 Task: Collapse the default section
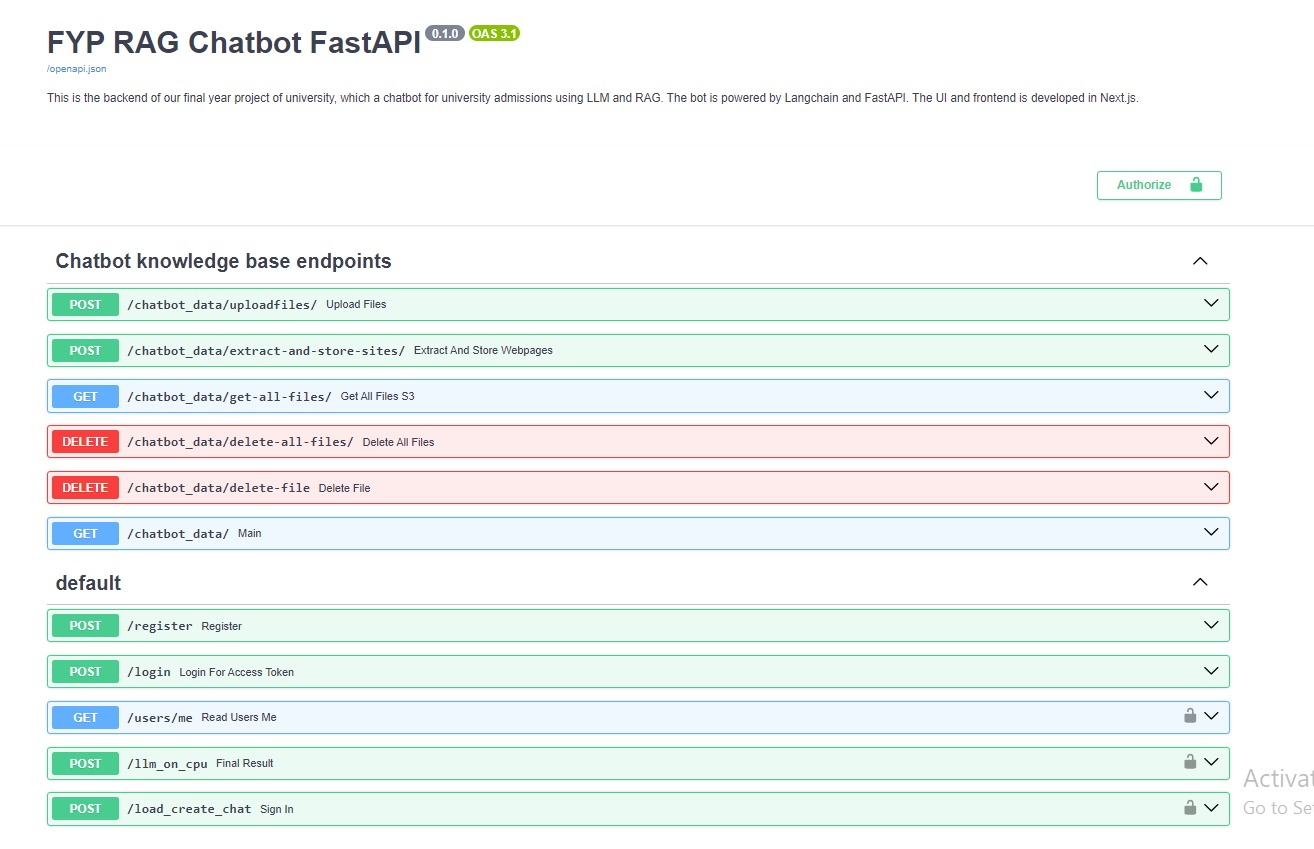tap(1200, 582)
